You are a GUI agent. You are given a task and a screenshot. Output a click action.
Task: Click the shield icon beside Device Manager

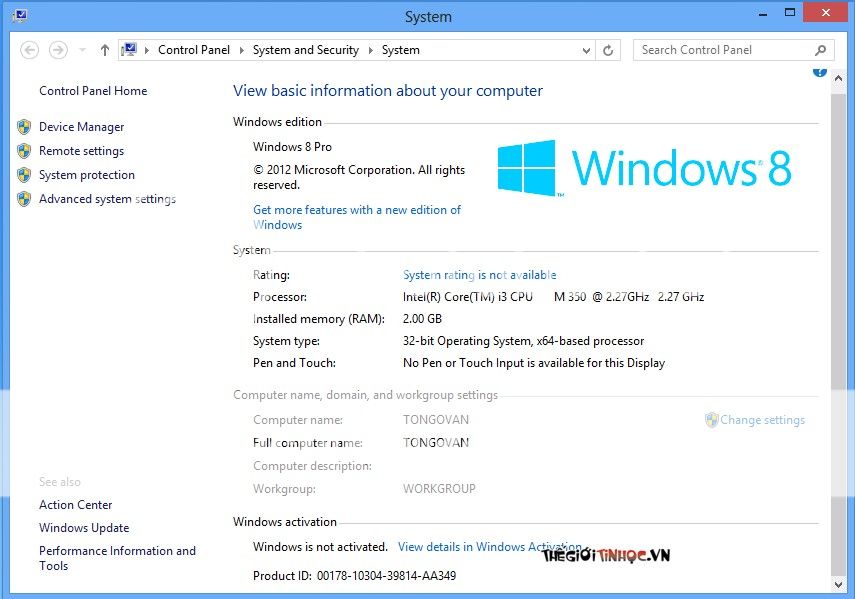tap(24, 127)
